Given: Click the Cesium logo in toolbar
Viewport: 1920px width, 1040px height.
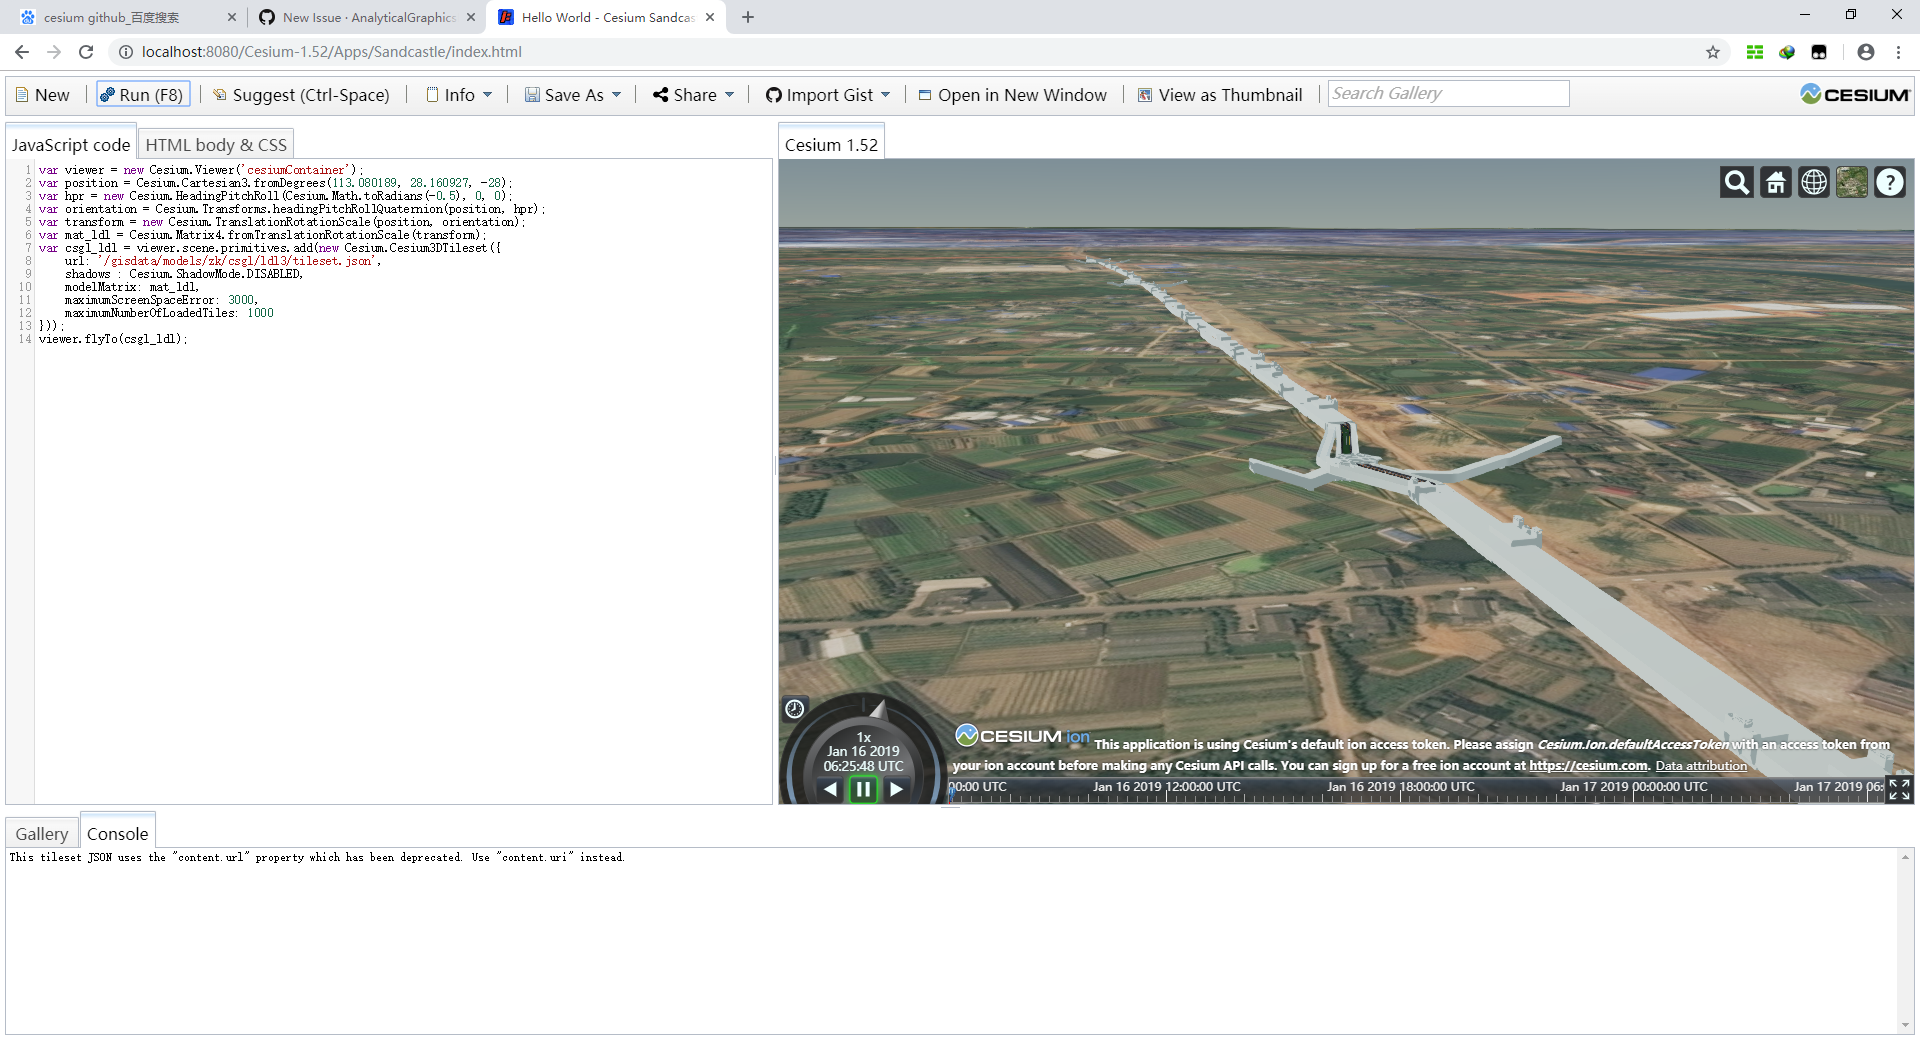Looking at the screenshot, I should coord(1855,94).
